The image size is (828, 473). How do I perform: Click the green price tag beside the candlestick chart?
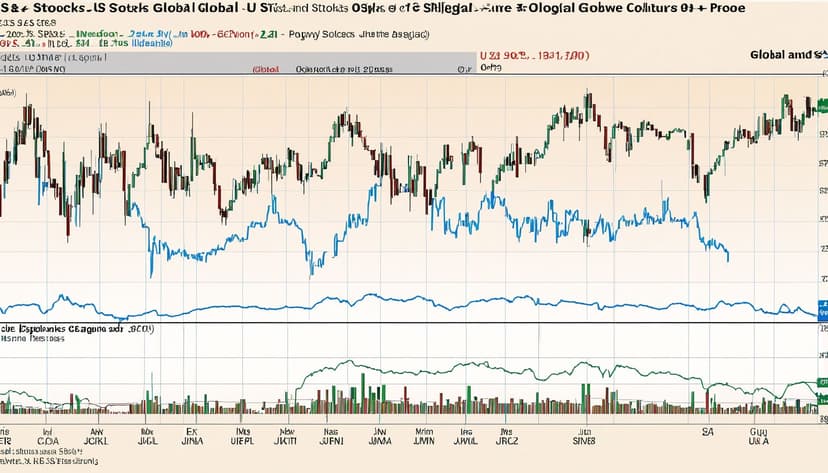pos(822,105)
